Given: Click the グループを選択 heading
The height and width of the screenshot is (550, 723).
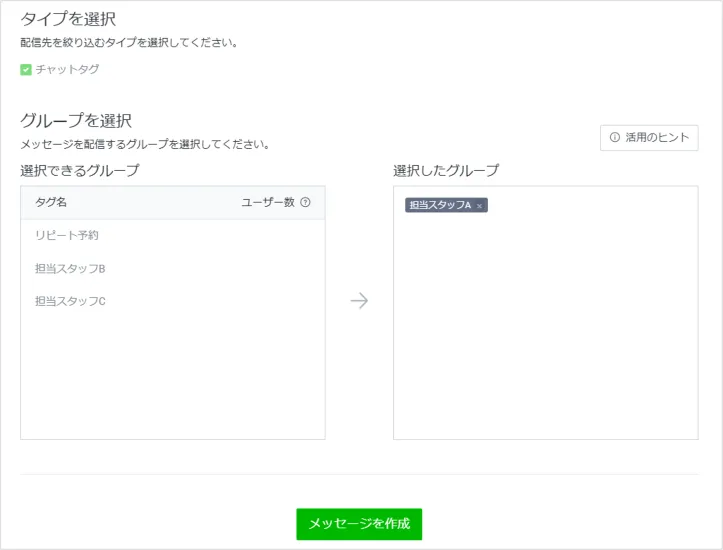Looking at the screenshot, I should (76, 121).
